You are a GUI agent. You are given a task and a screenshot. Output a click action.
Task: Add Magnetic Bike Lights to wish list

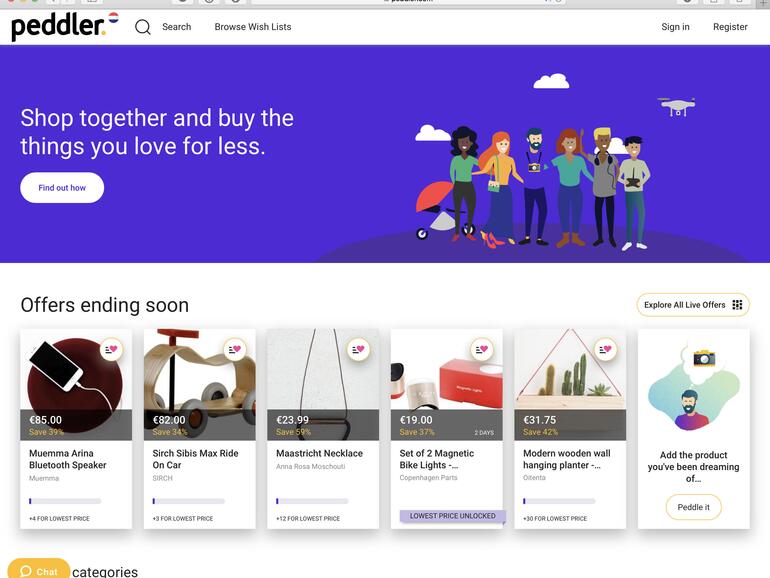(x=482, y=350)
